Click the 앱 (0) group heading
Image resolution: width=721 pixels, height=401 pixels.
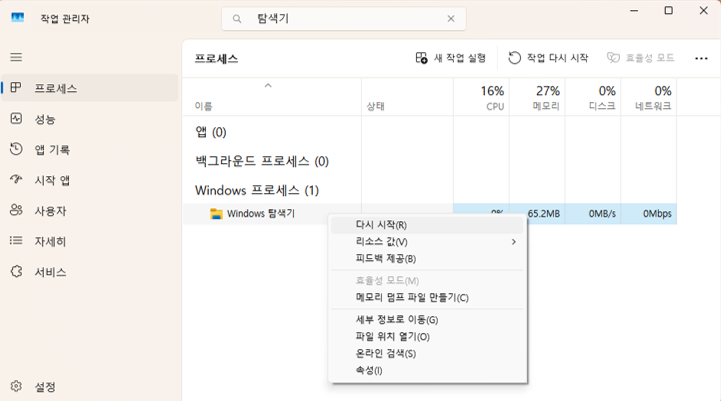(211, 132)
